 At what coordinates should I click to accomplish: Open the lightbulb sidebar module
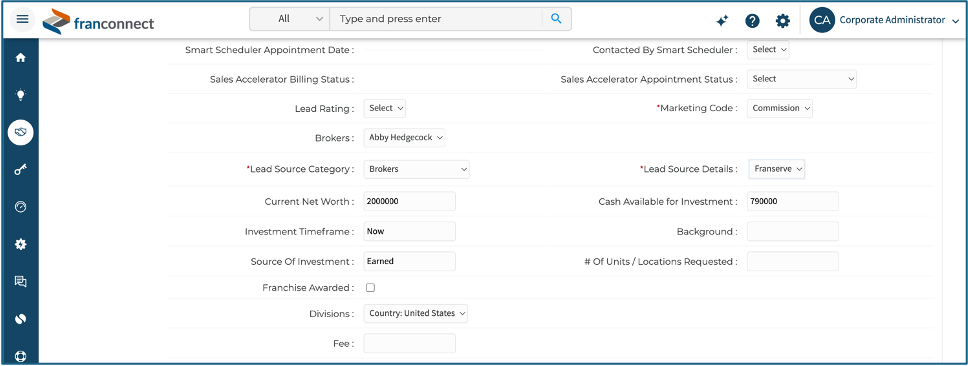(20, 94)
